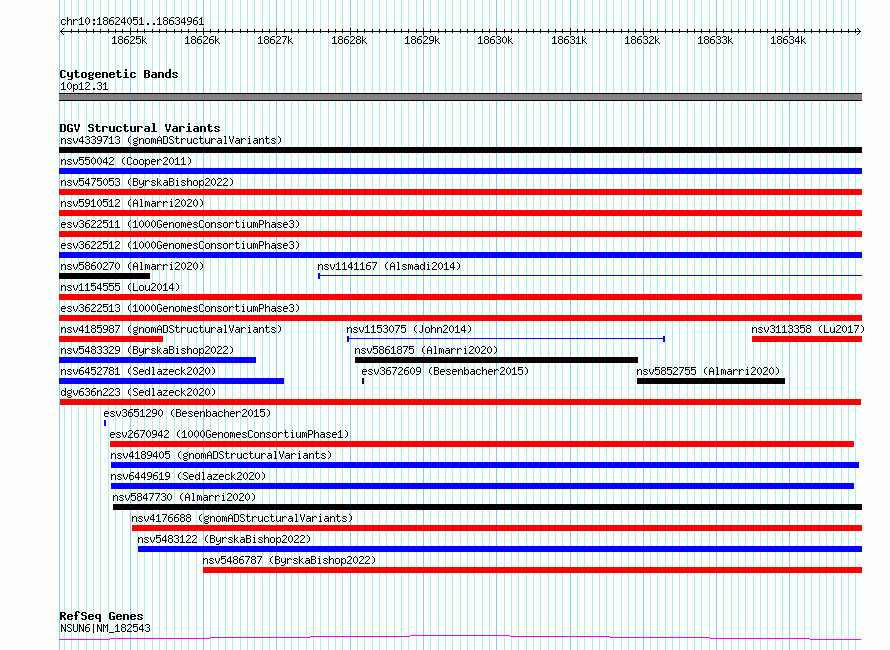Click the 18631k ruler tick label
The height and width of the screenshot is (650, 890).
(x=569, y=40)
